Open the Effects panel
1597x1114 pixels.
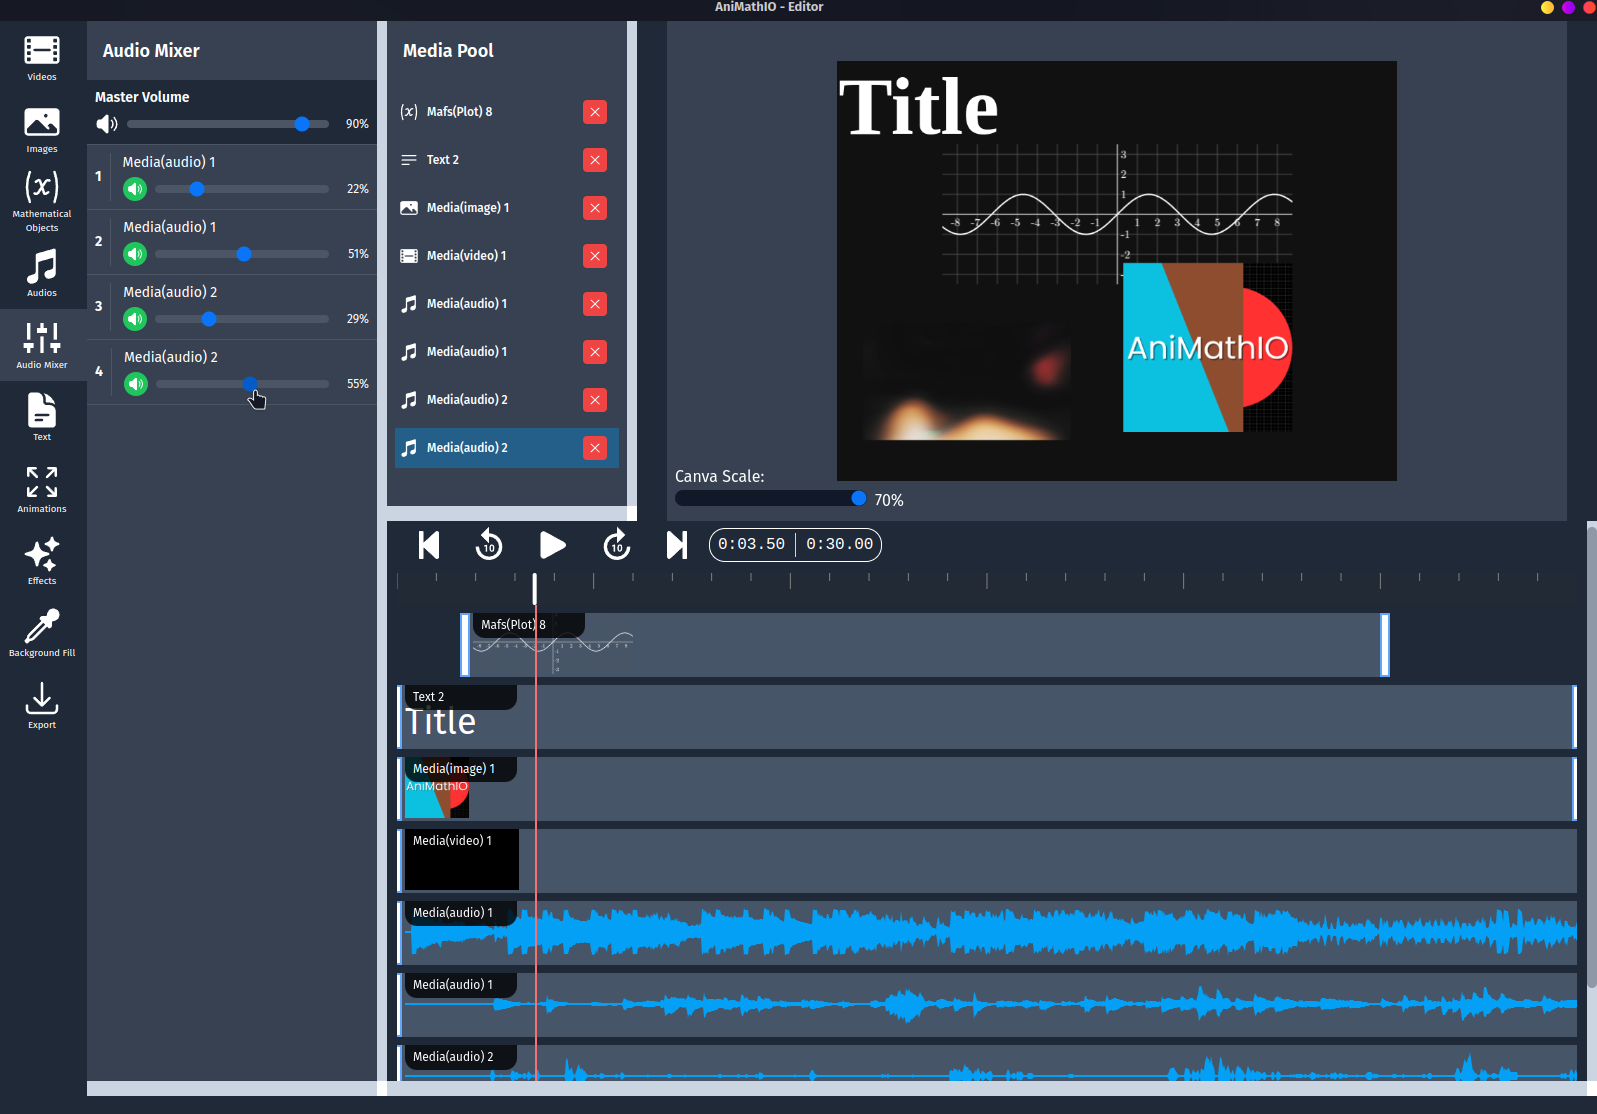(x=42, y=562)
